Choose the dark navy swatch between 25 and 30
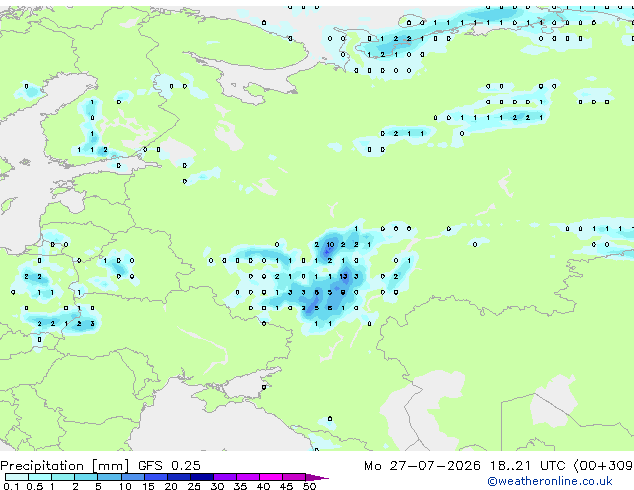The height and width of the screenshot is (490, 634). click(x=202, y=477)
